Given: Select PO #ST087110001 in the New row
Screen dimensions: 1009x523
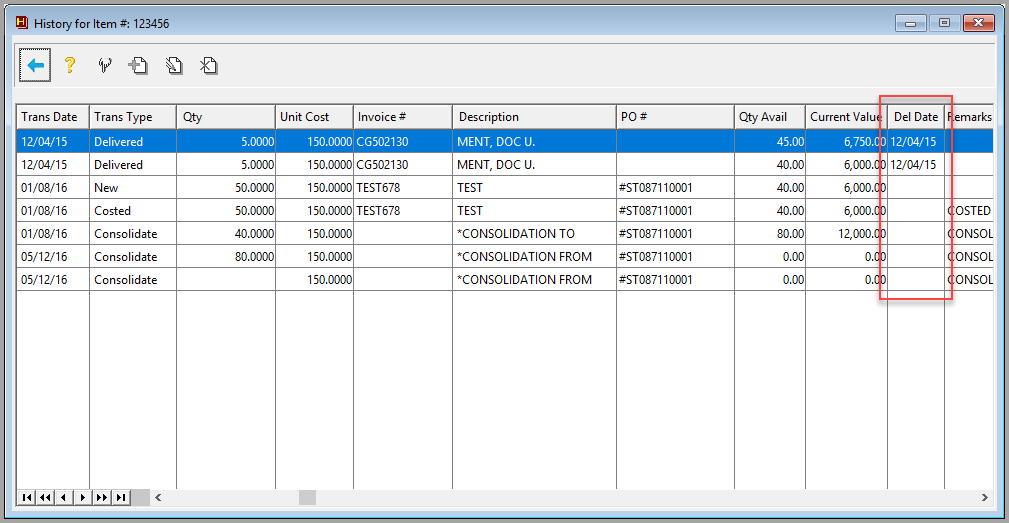Looking at the screenshot, I should [675, 188].
